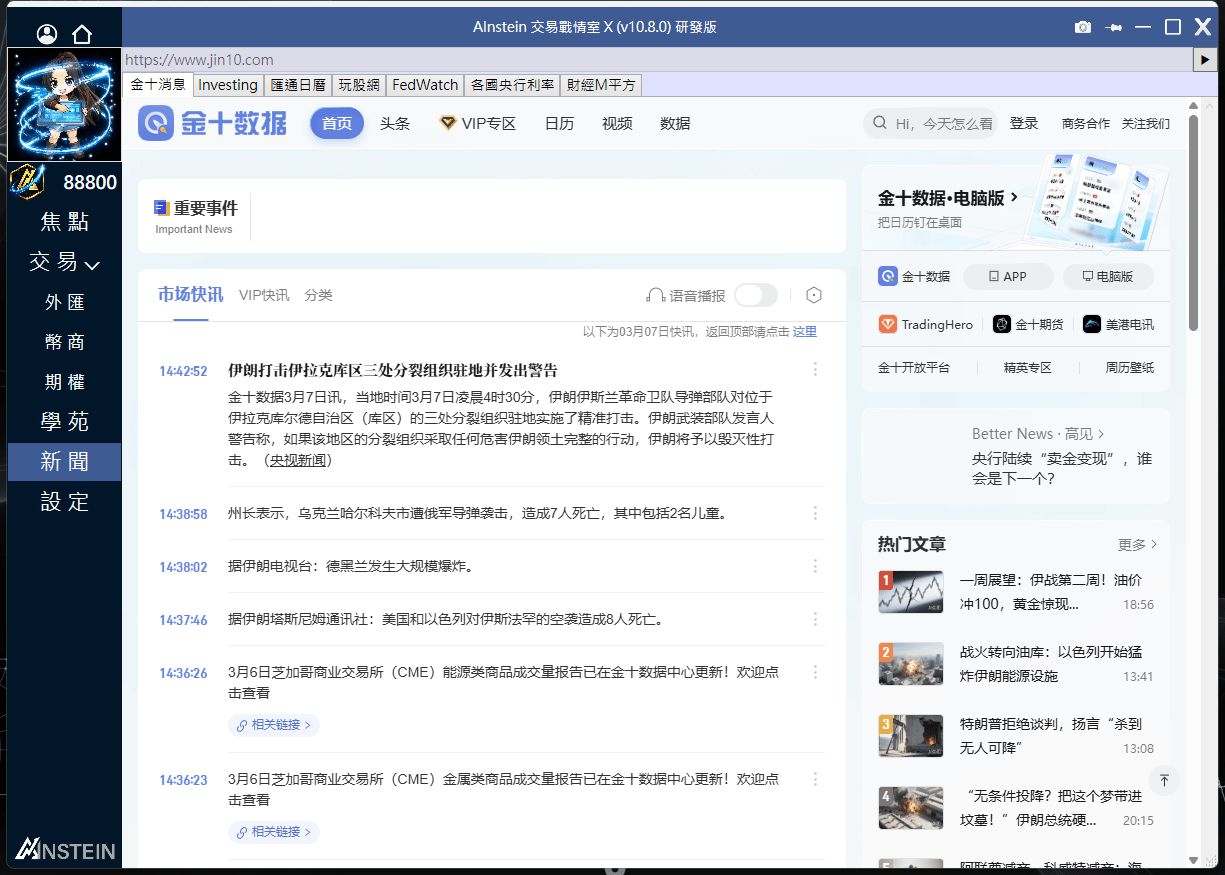Open the 金十数据·电脑版 chevron link
Screen dimensions: 1225x875
[x=1015, y=198]
